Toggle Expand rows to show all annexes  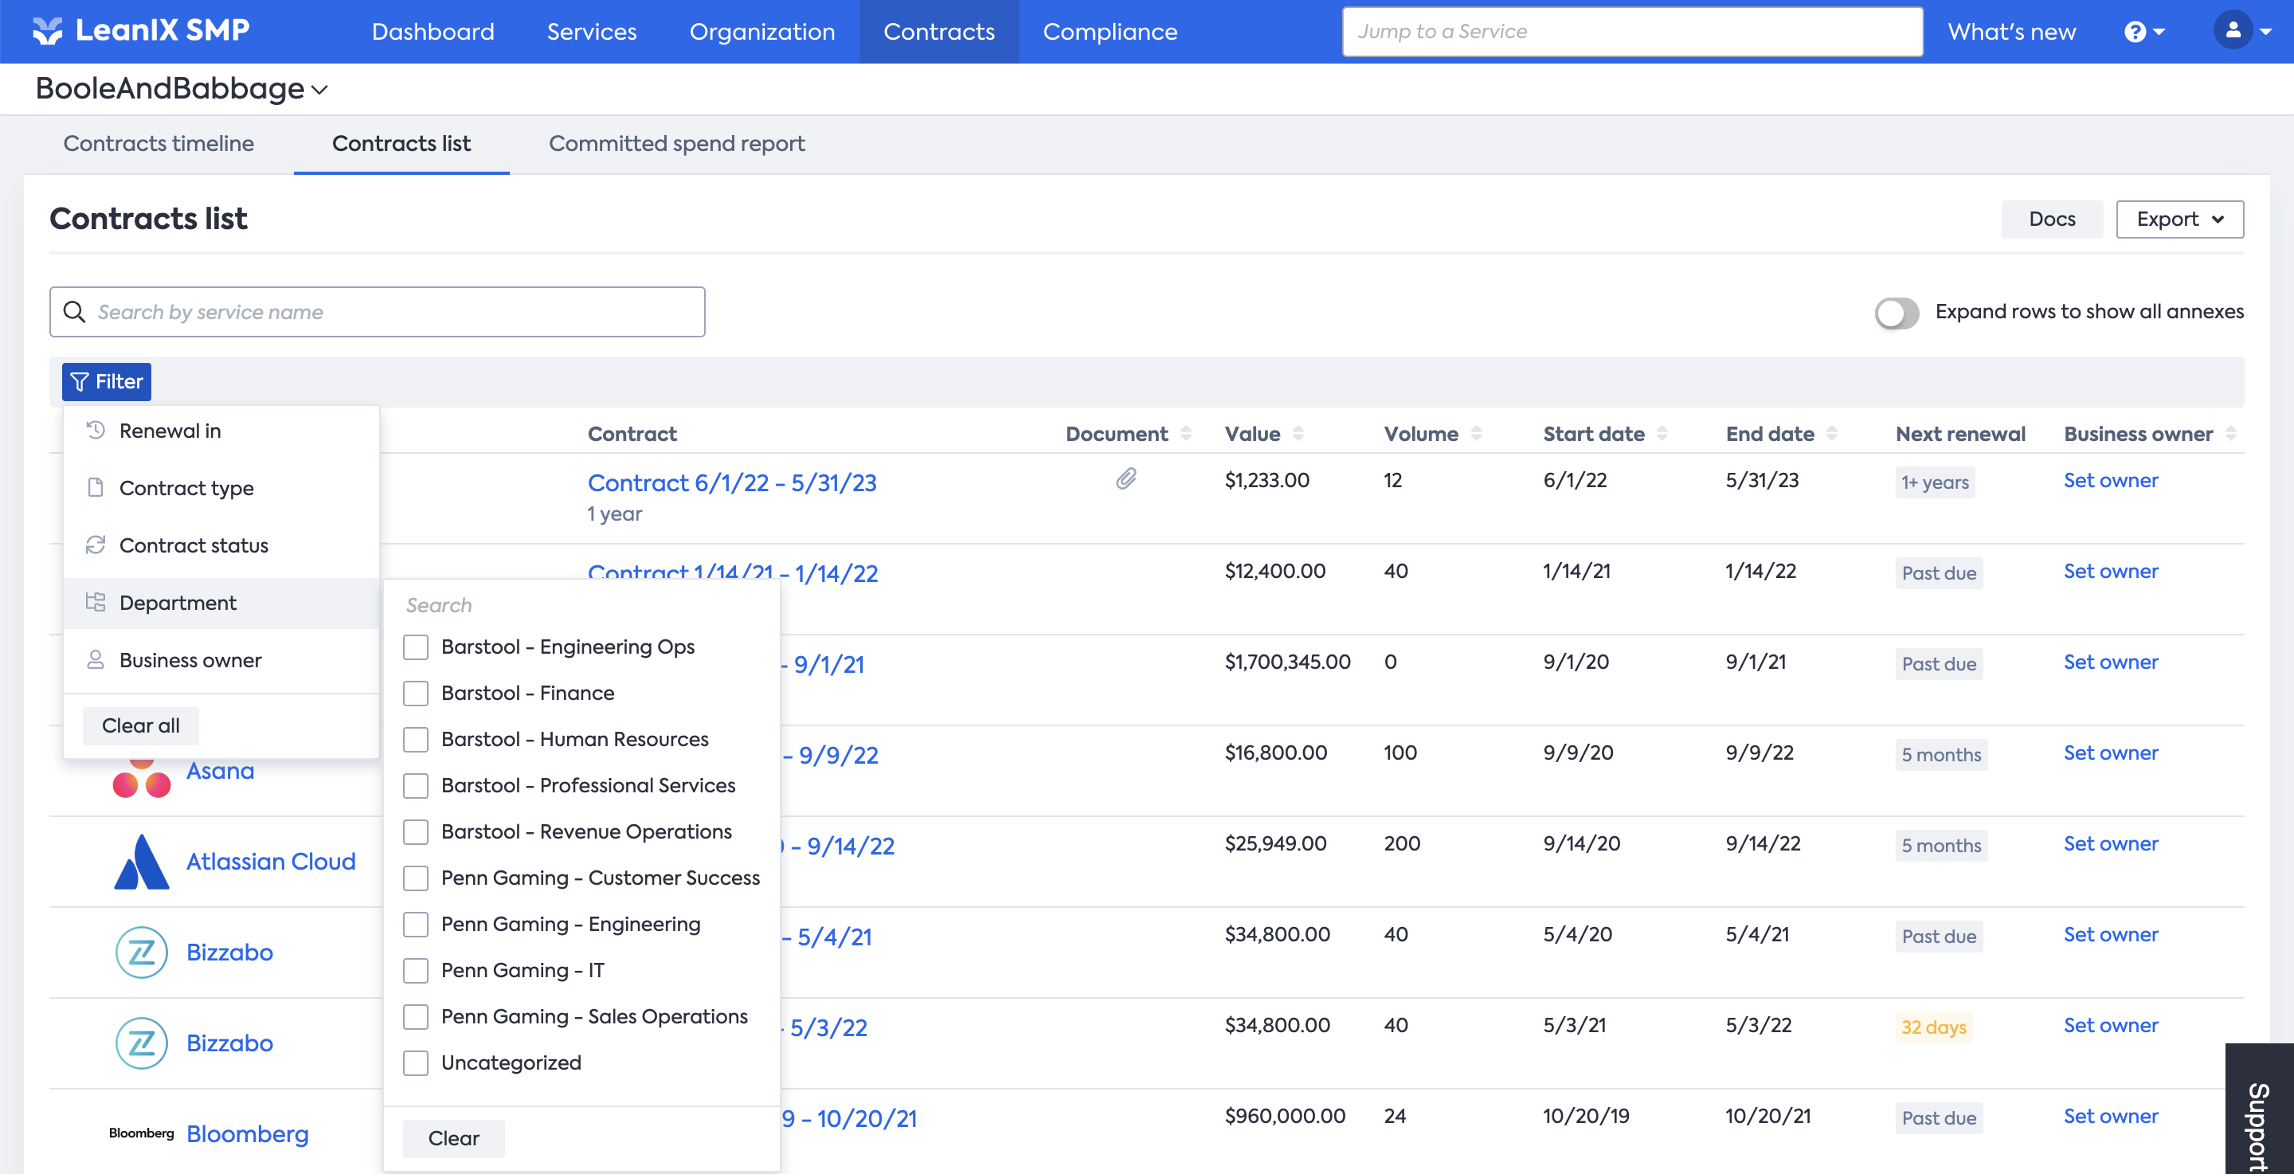pyautogui.click(x=1896, y=313)
